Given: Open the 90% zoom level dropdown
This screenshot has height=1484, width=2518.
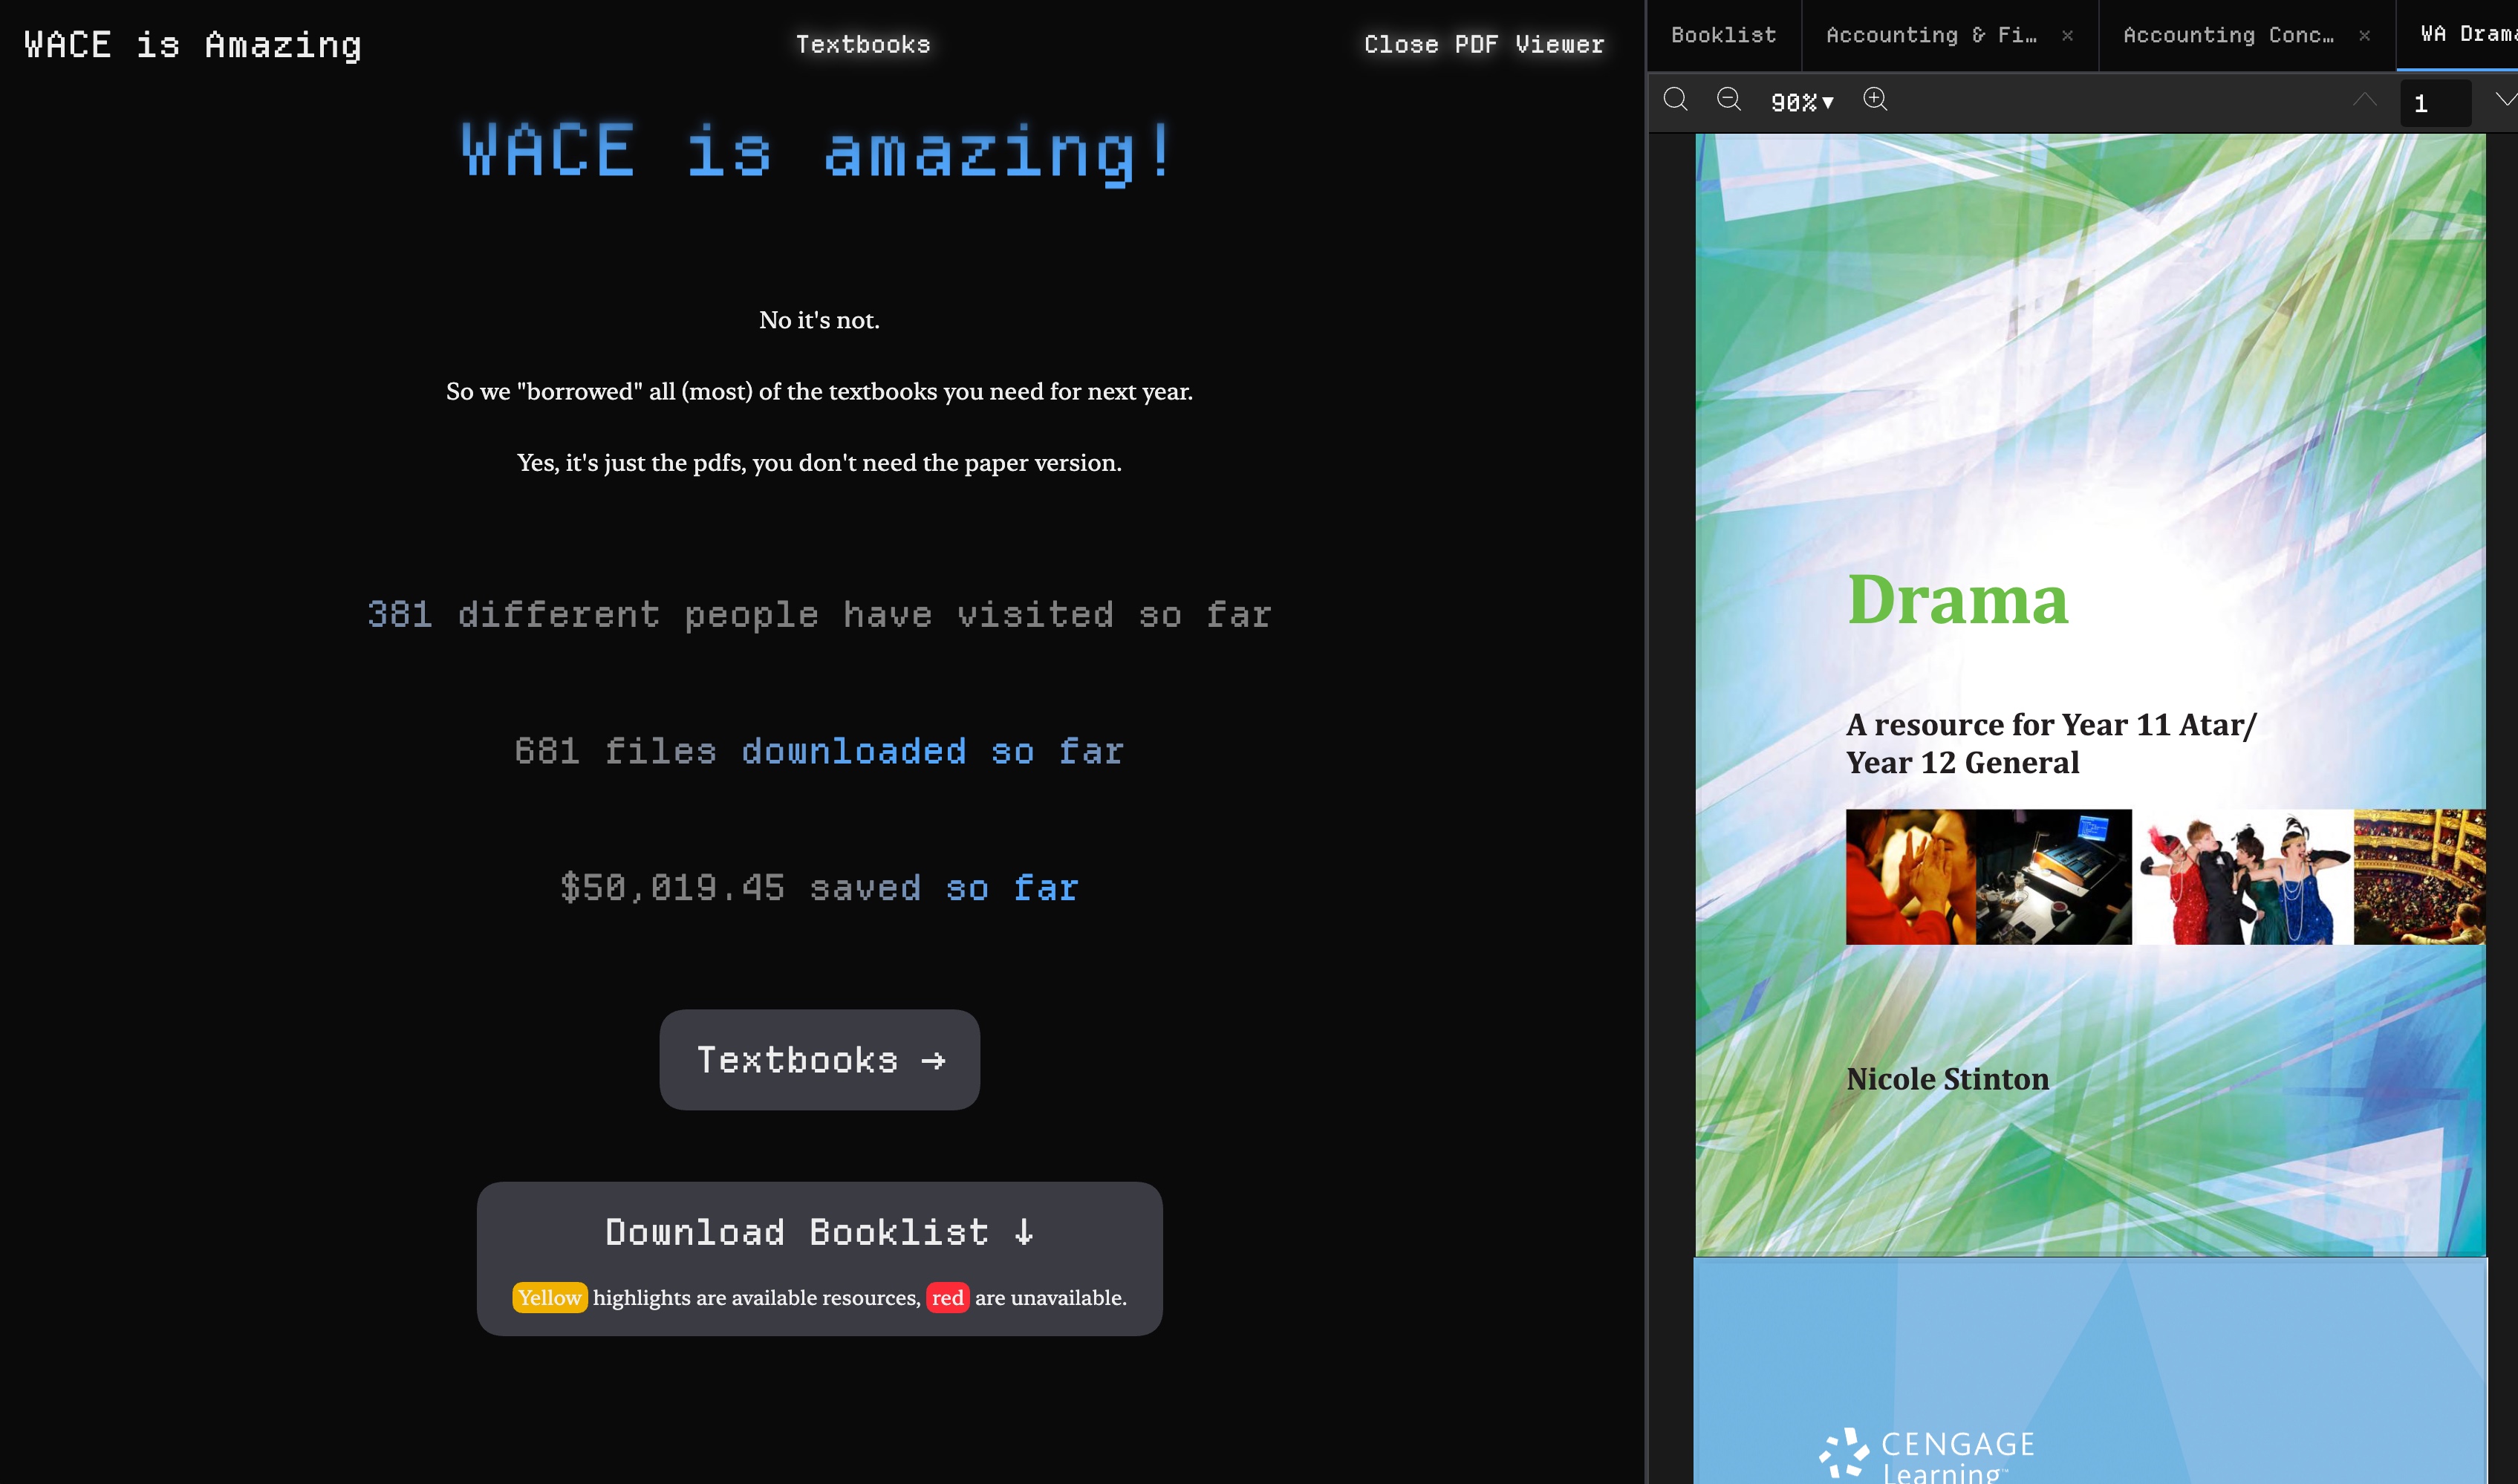Looking at the screenshot, I should [x=1802, y=102].
